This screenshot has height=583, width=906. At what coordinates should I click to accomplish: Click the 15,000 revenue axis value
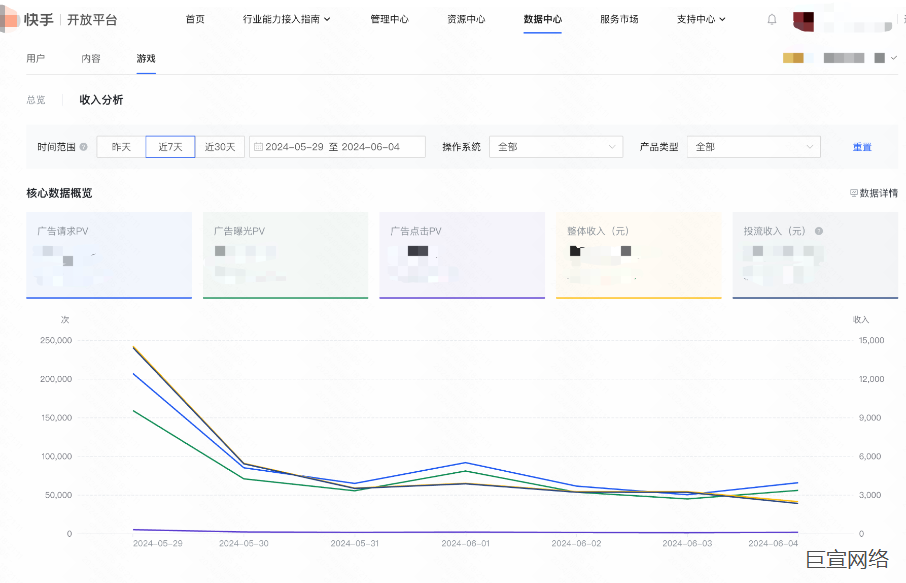(871, 340)
